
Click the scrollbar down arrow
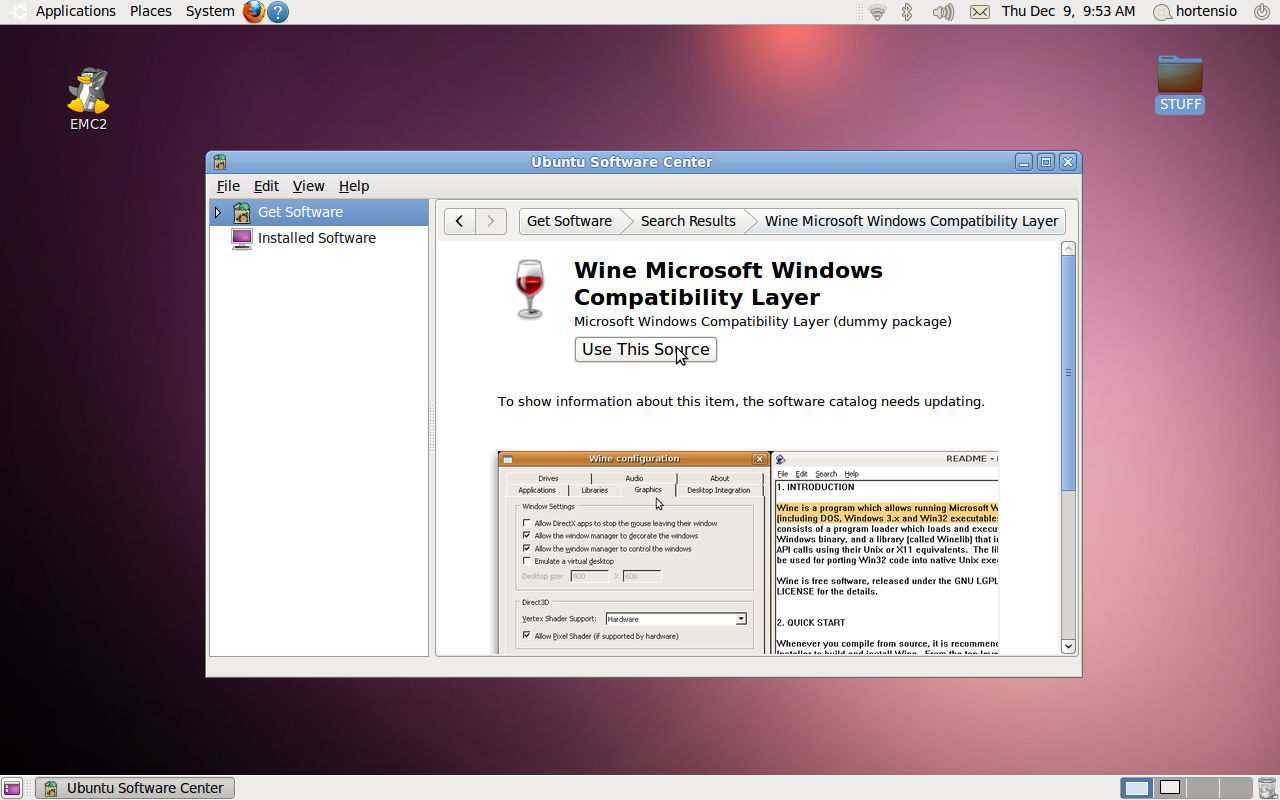[x=1068, y=646]
